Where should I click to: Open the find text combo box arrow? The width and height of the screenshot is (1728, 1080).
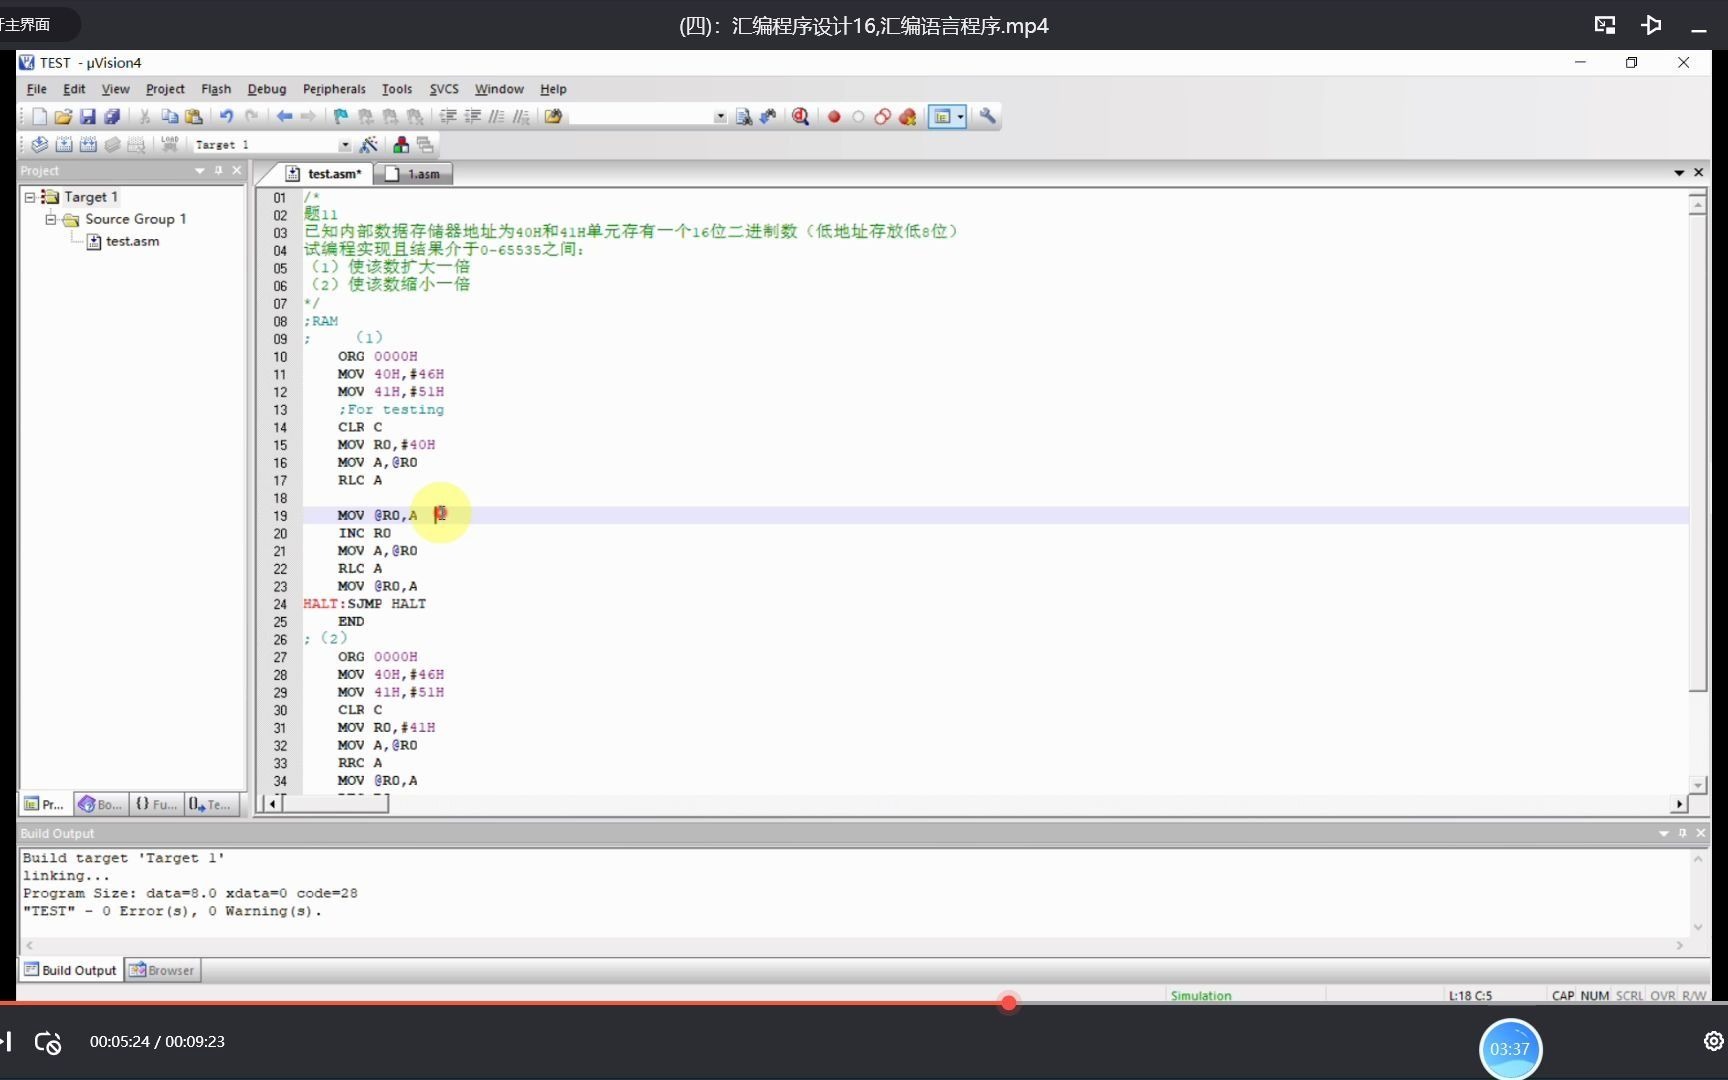720,117
